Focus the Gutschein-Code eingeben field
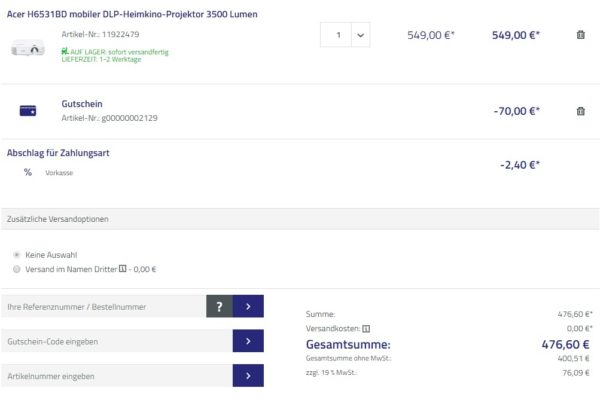The image size is (600, 400). [115, 341]
